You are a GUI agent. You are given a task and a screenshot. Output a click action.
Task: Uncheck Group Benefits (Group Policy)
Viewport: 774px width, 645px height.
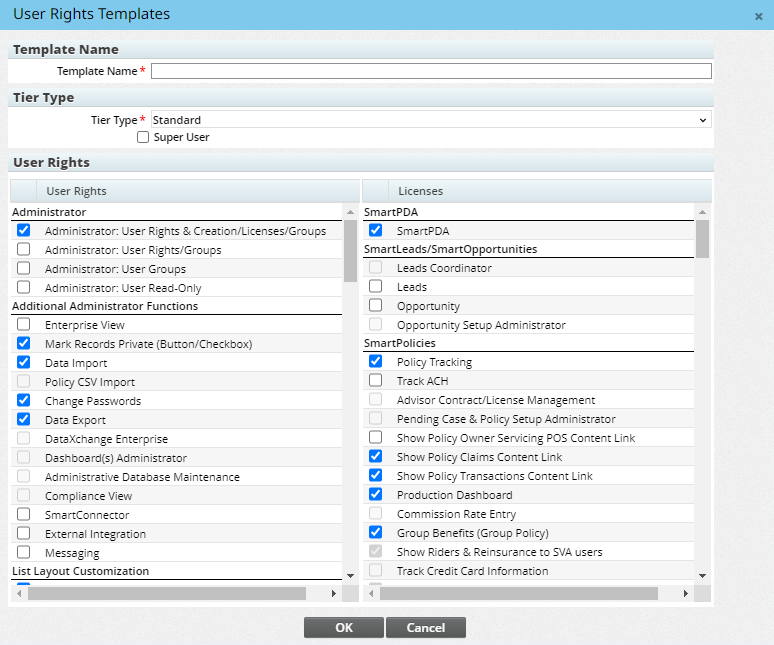[x=375, y=532]
